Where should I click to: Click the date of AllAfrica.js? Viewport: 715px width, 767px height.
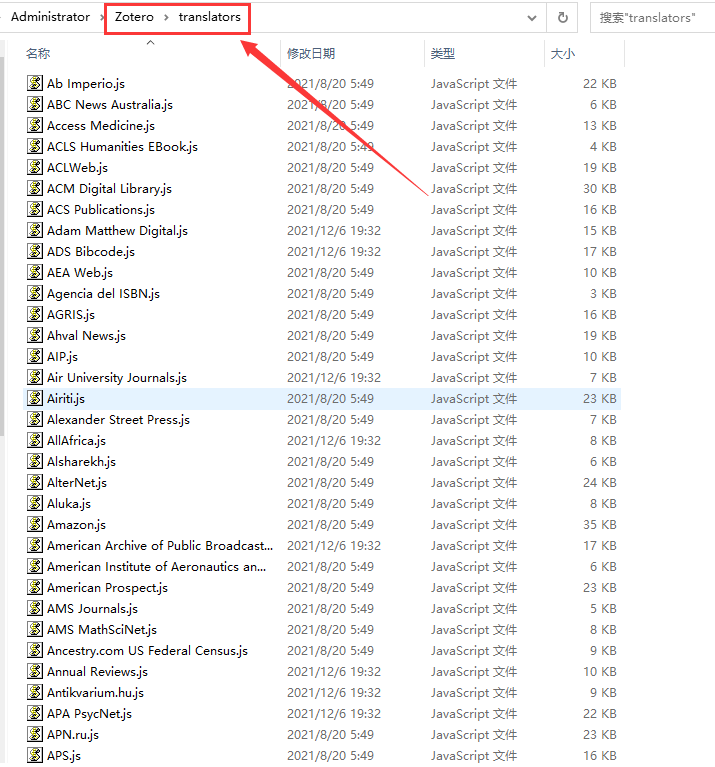pyautogui.click(x=334, y=441)
